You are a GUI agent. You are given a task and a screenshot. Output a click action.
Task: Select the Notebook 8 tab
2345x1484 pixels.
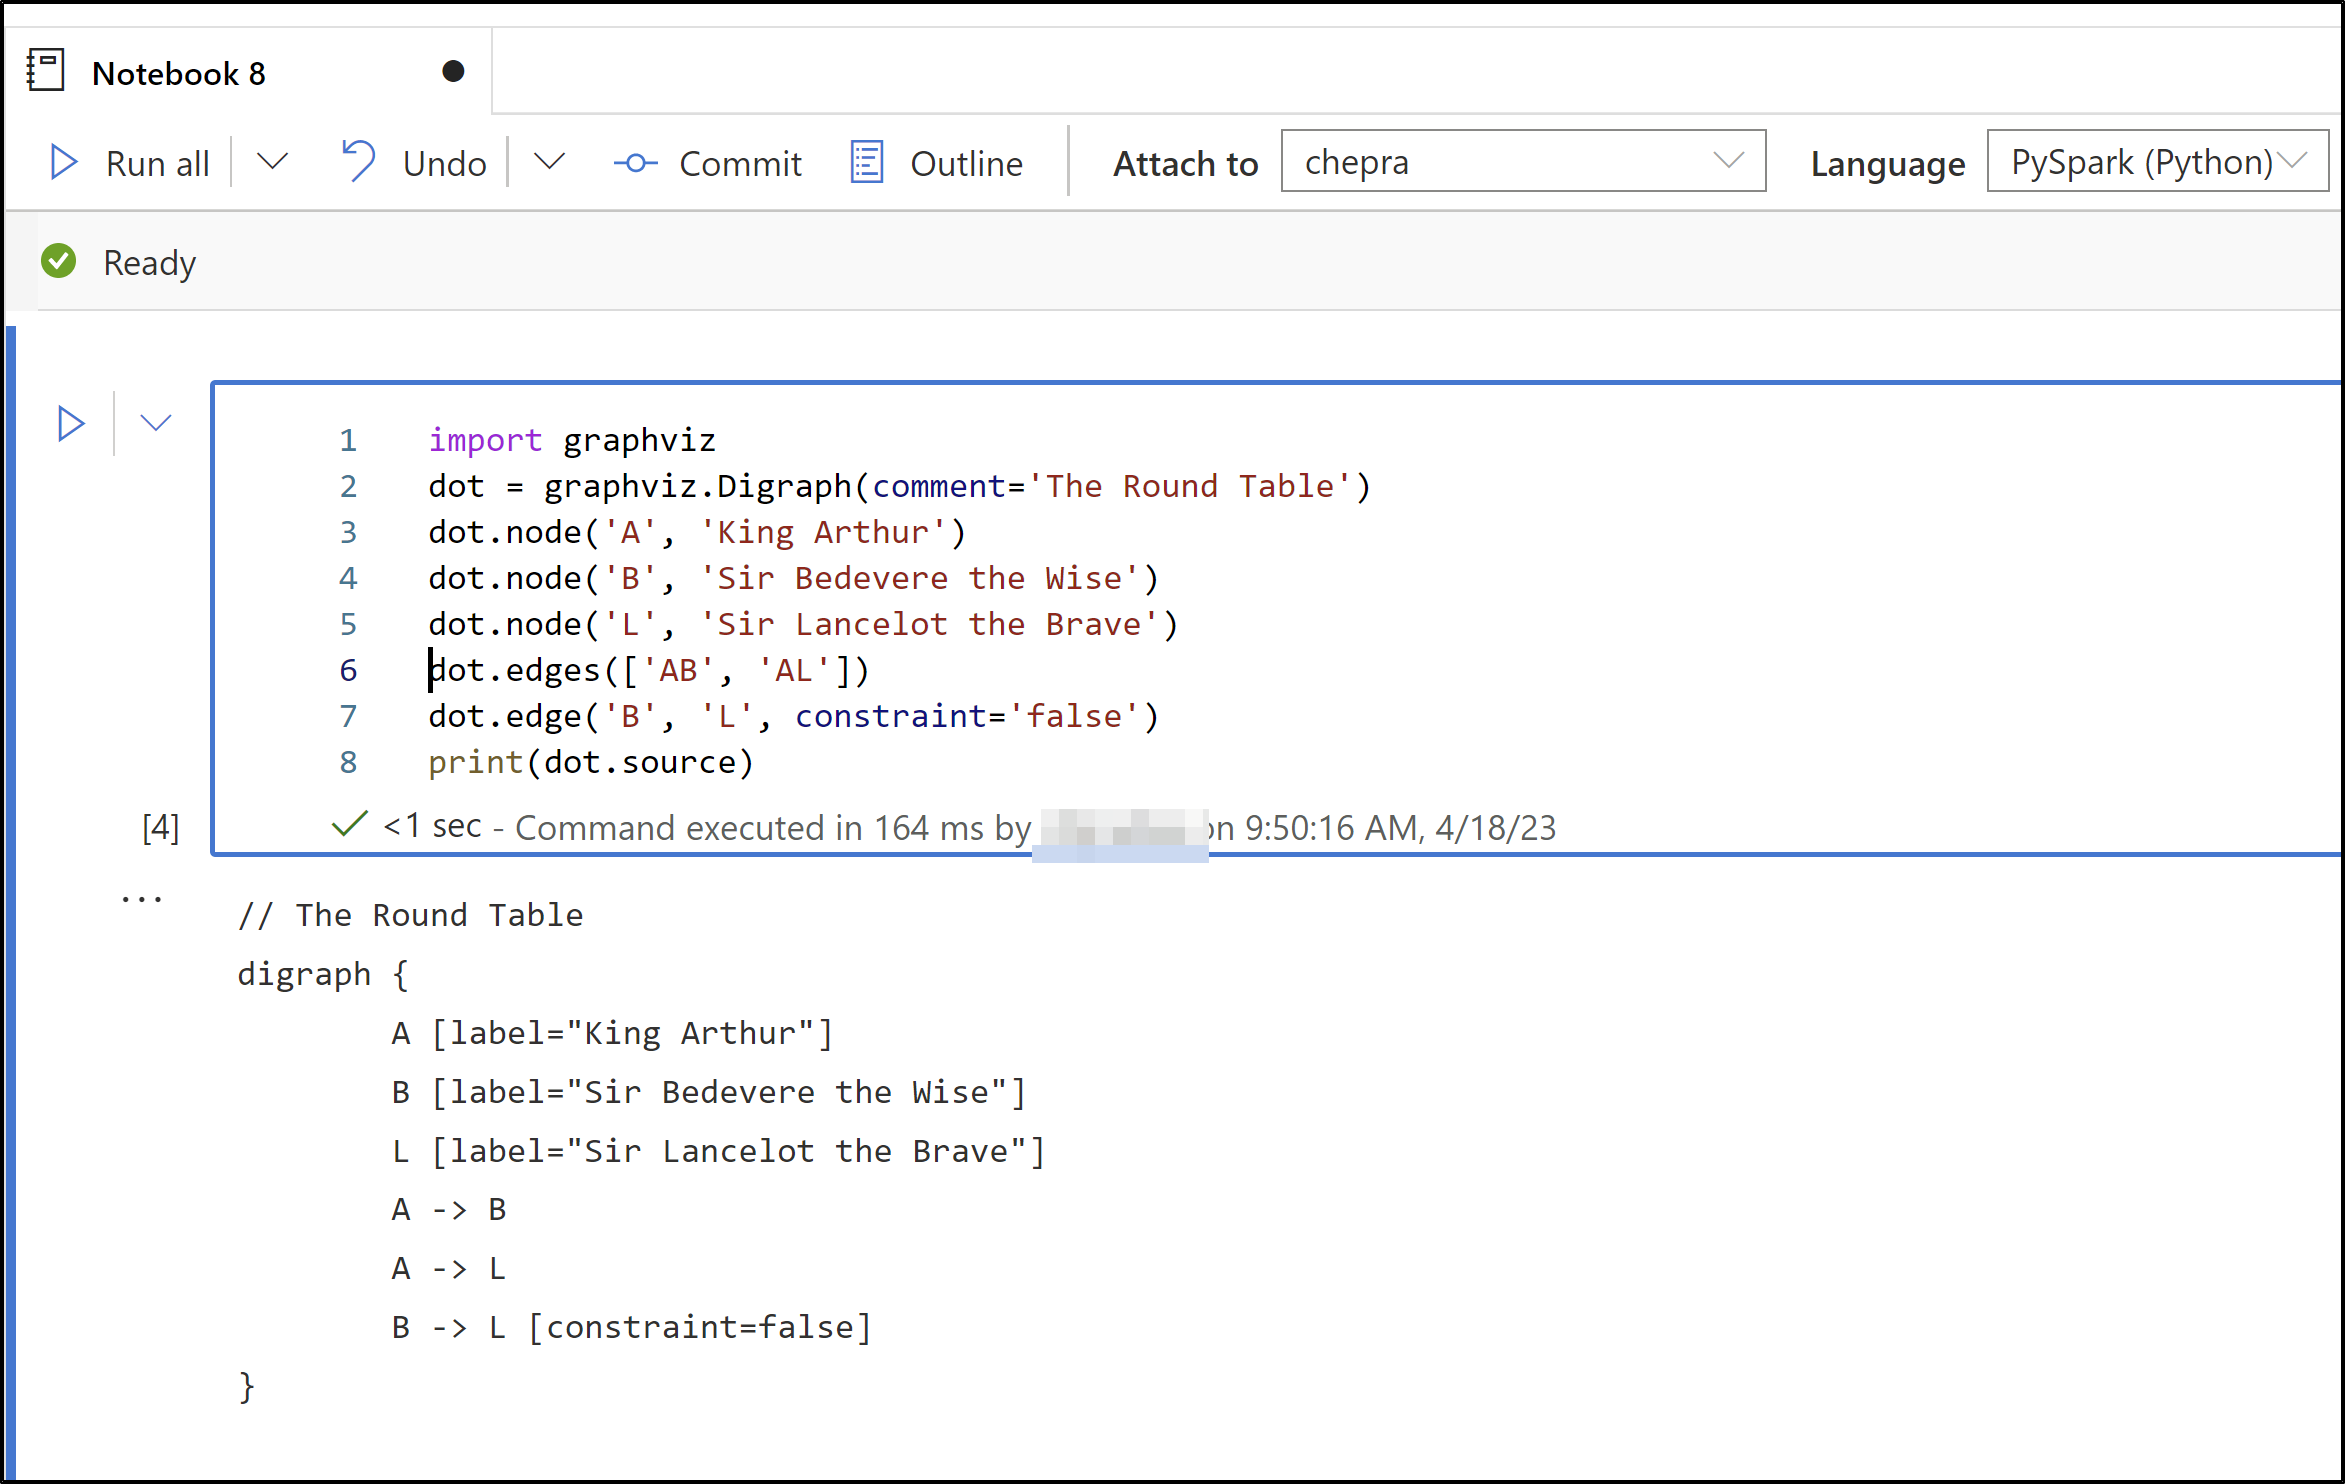(178, 73)
